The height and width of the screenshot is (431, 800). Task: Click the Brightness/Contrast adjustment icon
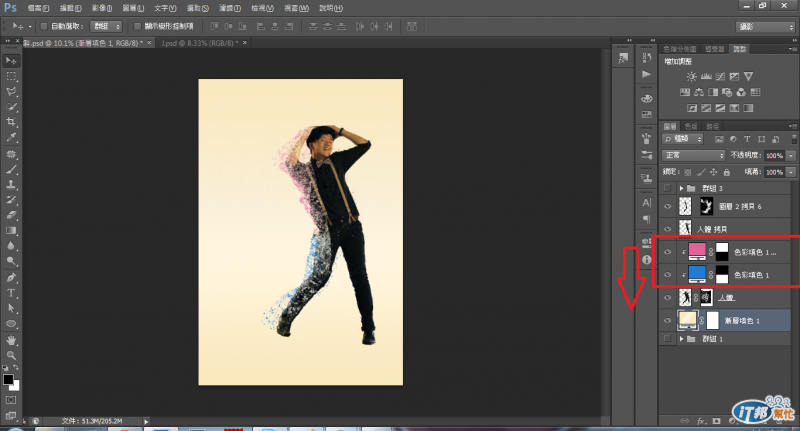(x=691, y=76)
